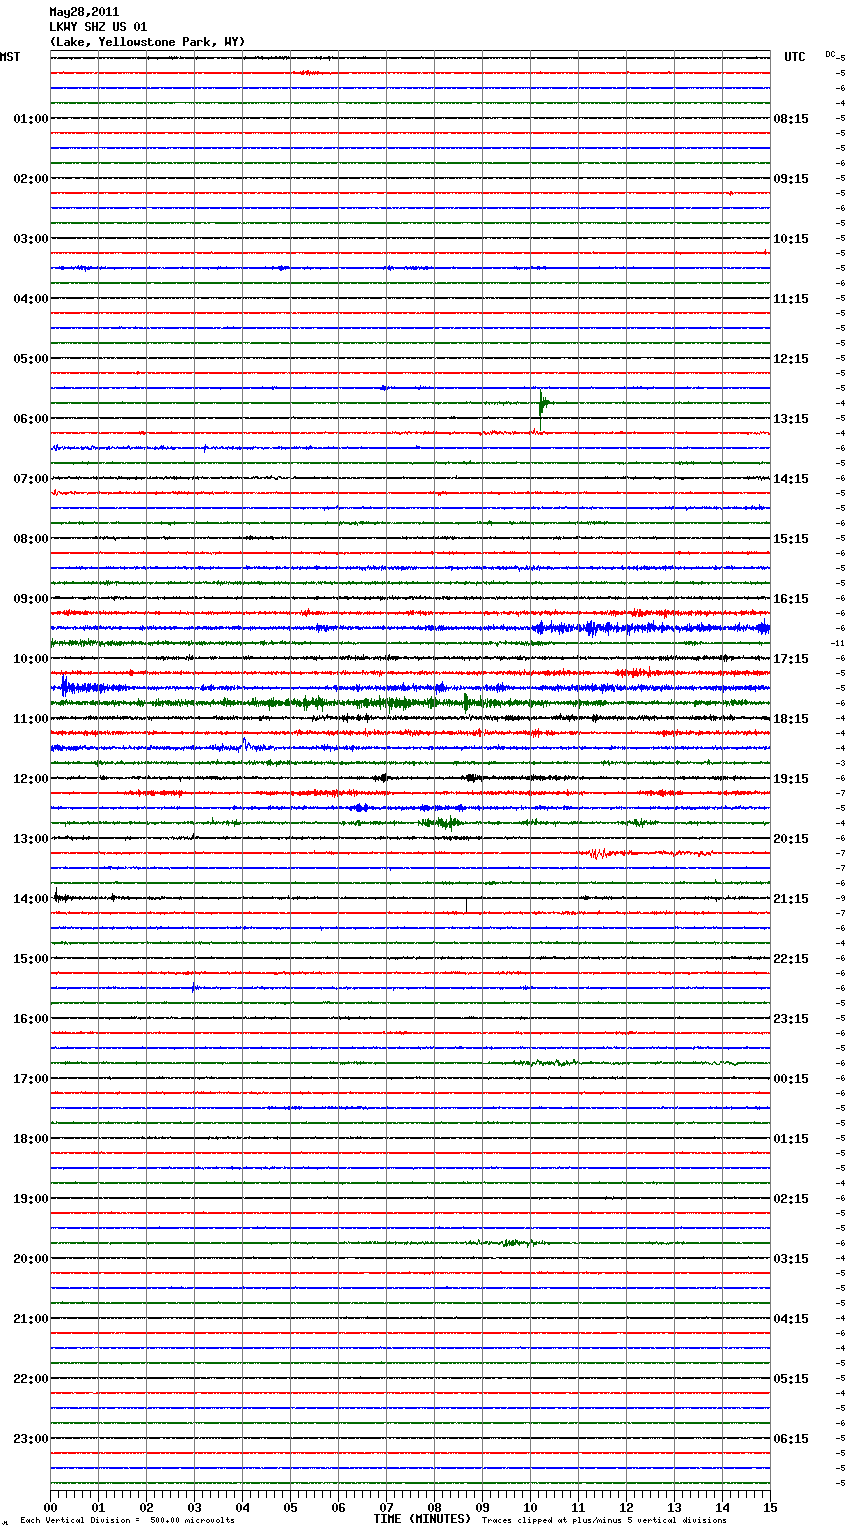
Task: Click the 21:15 UTC time label
Action: click(x=791, y=899)
